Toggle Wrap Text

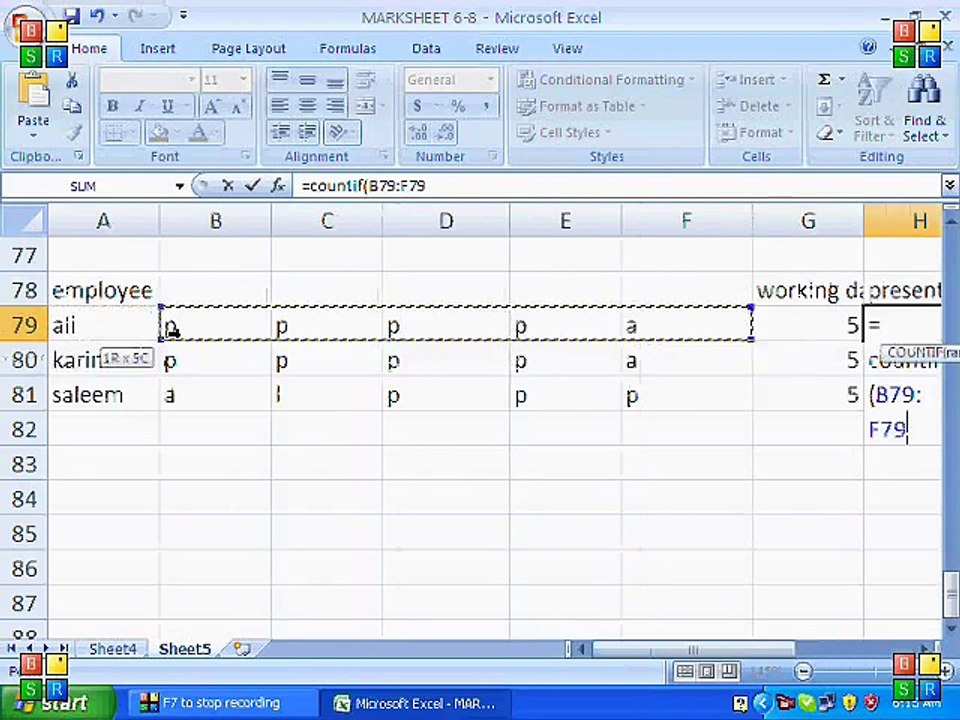[366, 80]
